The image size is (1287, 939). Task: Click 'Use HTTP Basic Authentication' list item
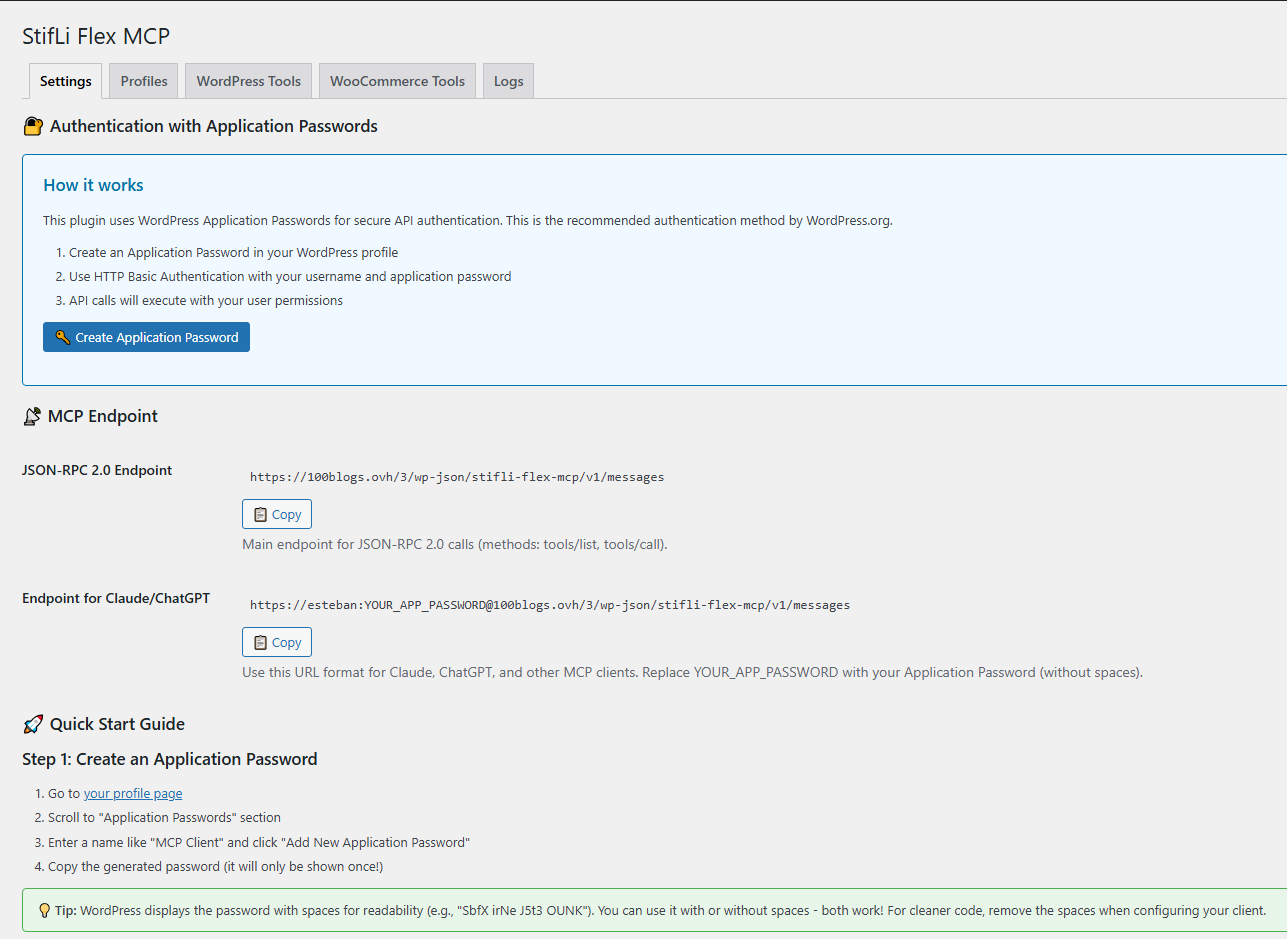pos(290,277)
